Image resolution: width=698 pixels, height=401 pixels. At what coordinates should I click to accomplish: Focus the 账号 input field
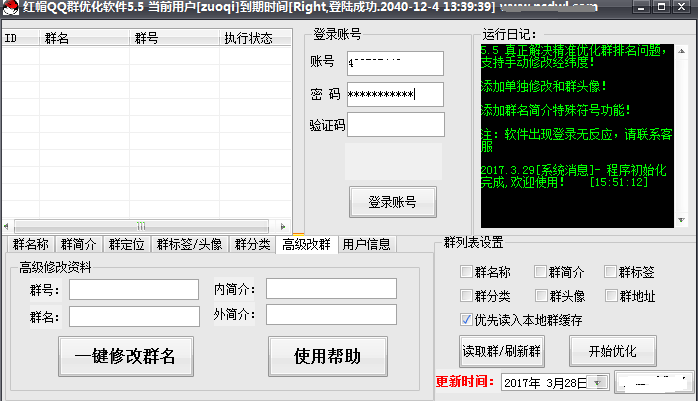point(395,63)
